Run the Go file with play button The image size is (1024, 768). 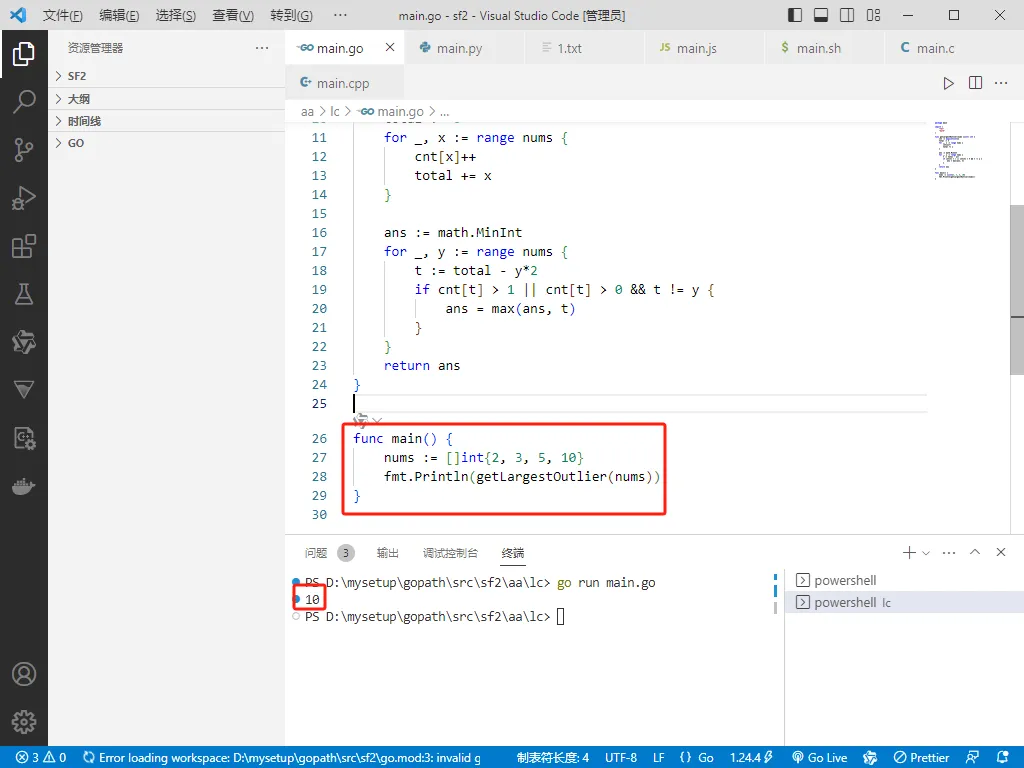[948, 83]
